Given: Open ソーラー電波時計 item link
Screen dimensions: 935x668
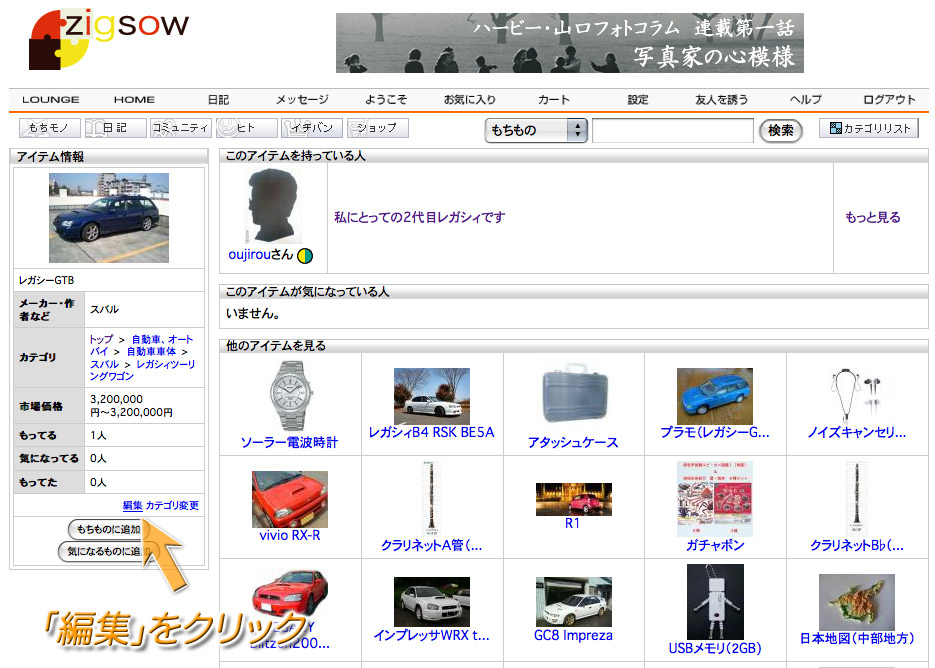Looking at the screenshot, I should (289, 442).
